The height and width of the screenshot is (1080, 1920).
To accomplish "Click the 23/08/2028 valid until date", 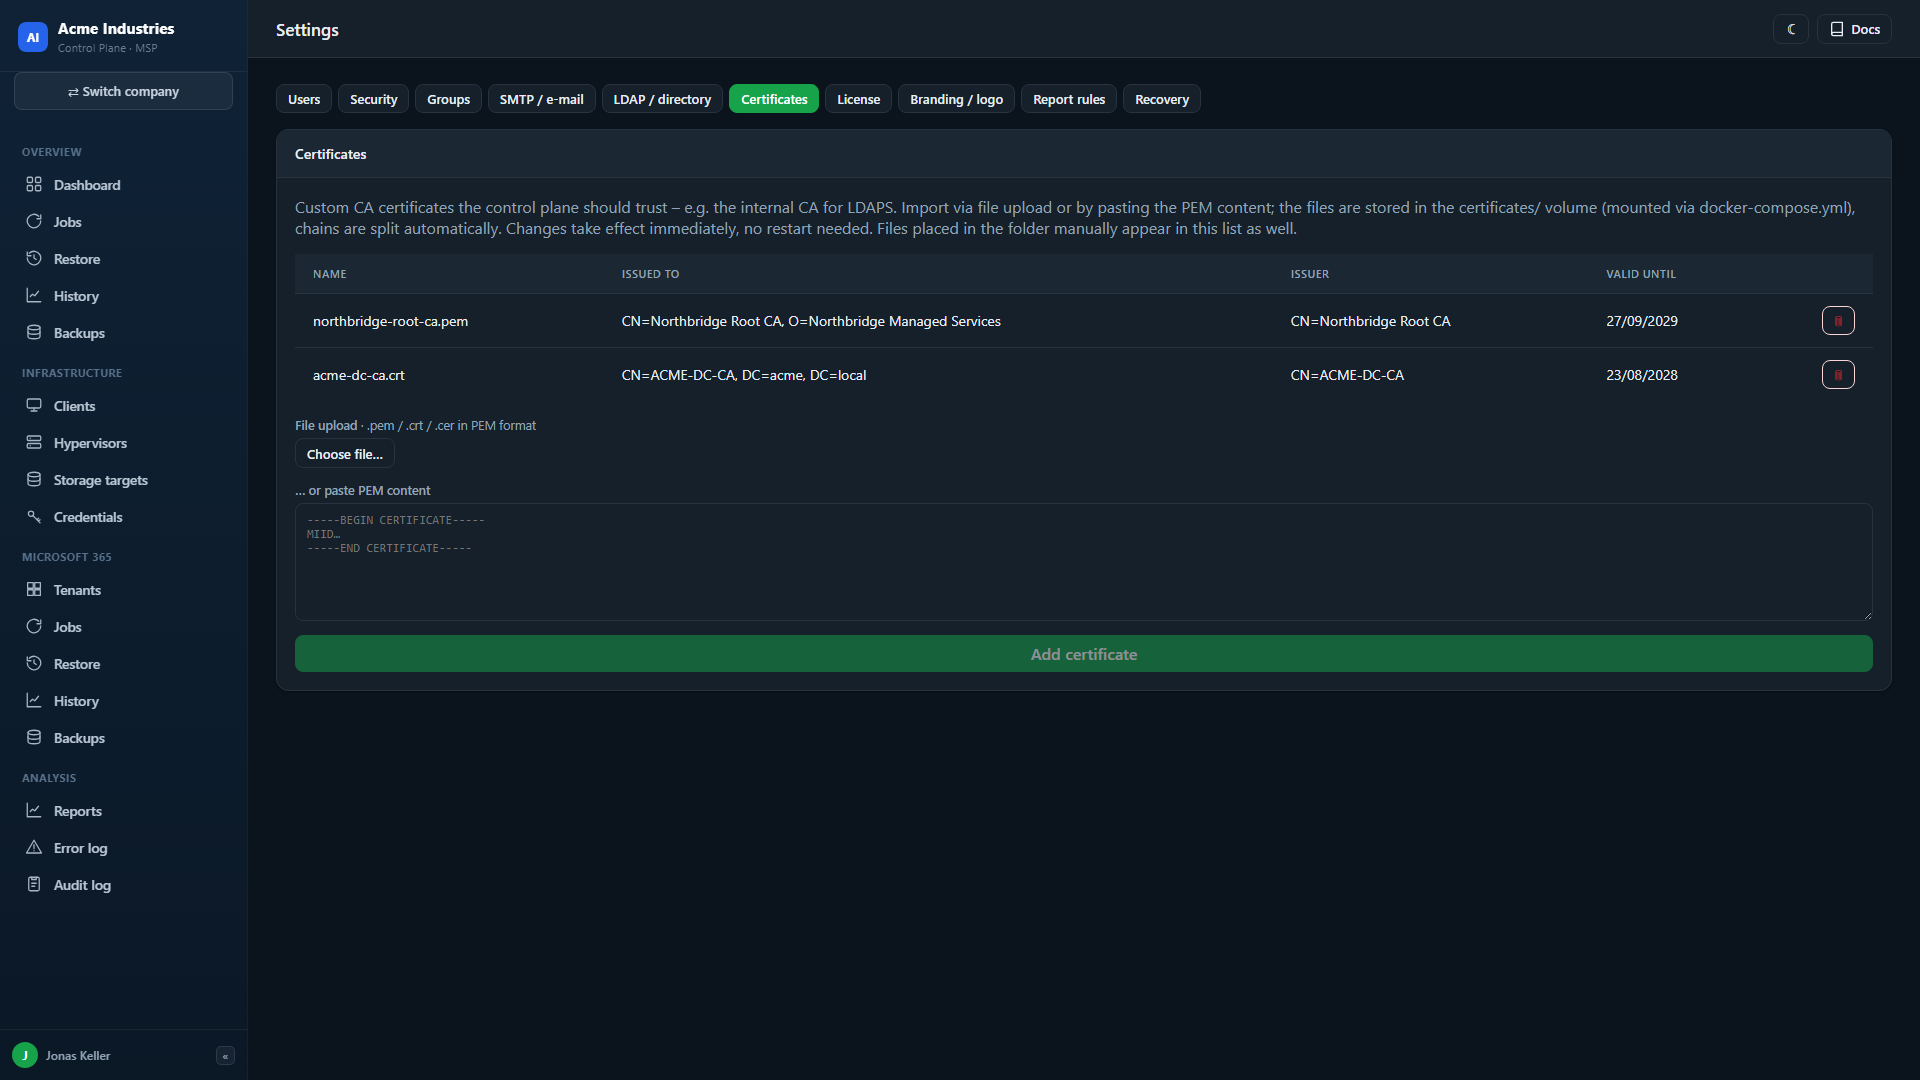I will coord(1642,375).
